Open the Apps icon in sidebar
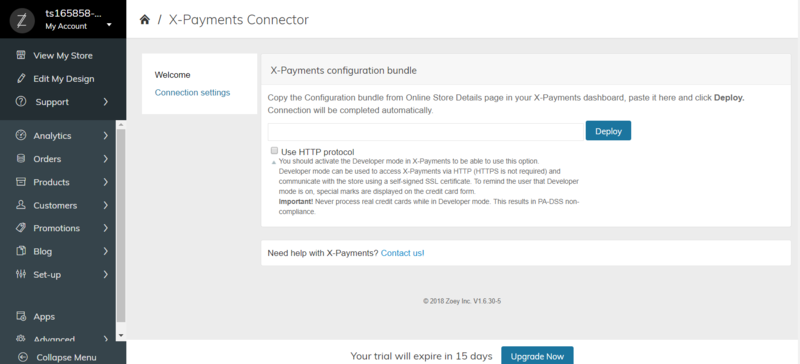 tap(21, 317)
